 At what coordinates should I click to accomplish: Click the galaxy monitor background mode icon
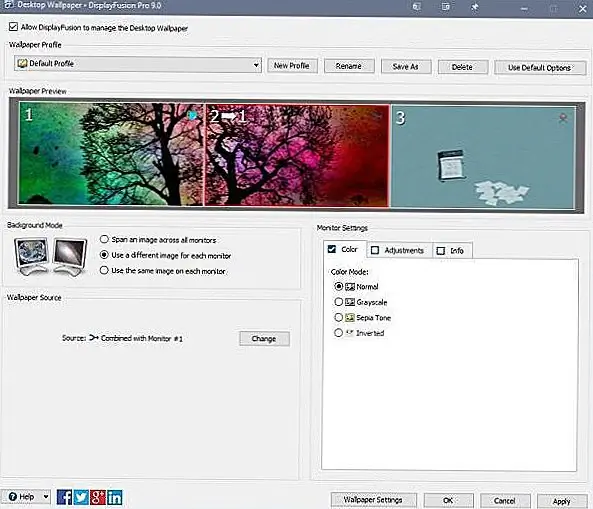70,257
